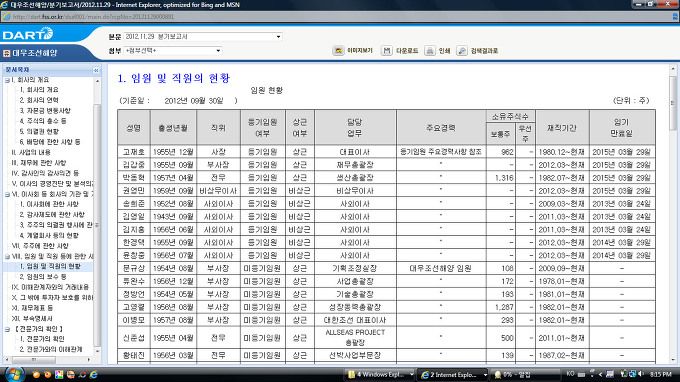Click the 이미지보기 text link
The height and width of the screenshot is (382, 680).
point(360,51)
